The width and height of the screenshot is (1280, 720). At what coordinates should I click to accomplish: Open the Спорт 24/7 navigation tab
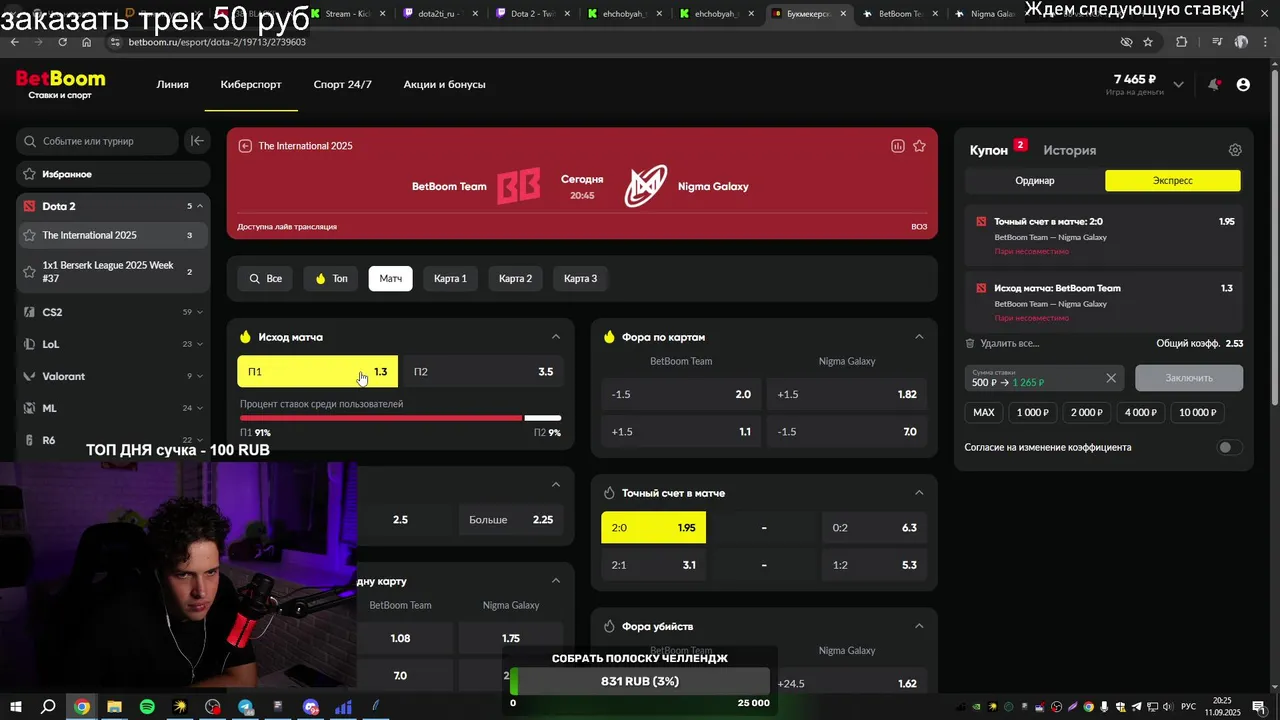(342, 85)
